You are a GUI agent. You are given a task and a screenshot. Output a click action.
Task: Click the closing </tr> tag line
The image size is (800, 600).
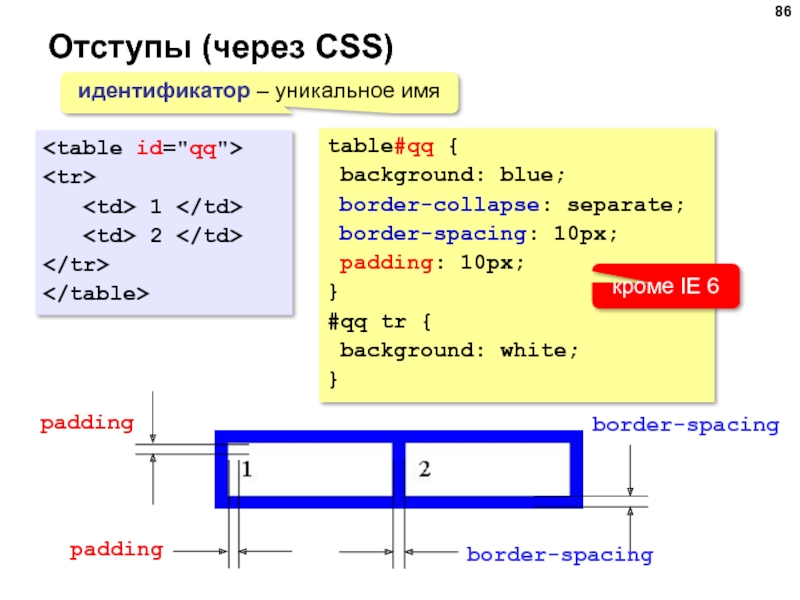click(76, 265)
